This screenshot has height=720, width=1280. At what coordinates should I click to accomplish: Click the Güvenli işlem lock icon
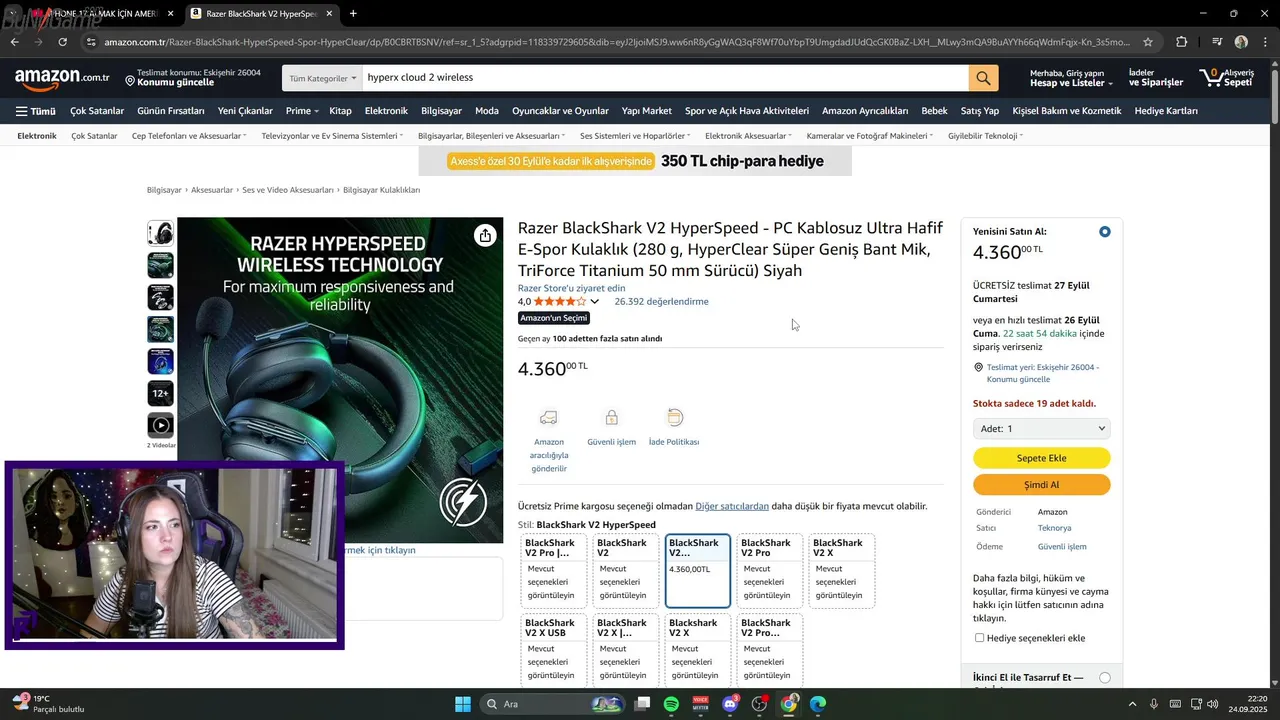pyautogui.click(x=611, y=417)
